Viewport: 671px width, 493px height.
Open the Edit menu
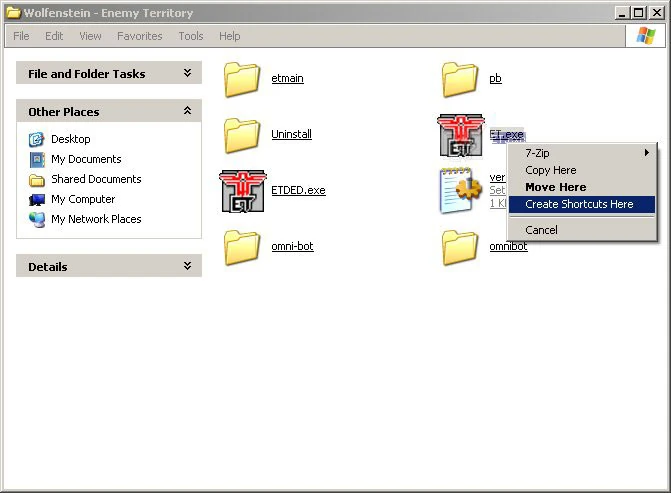pos(54,36)
